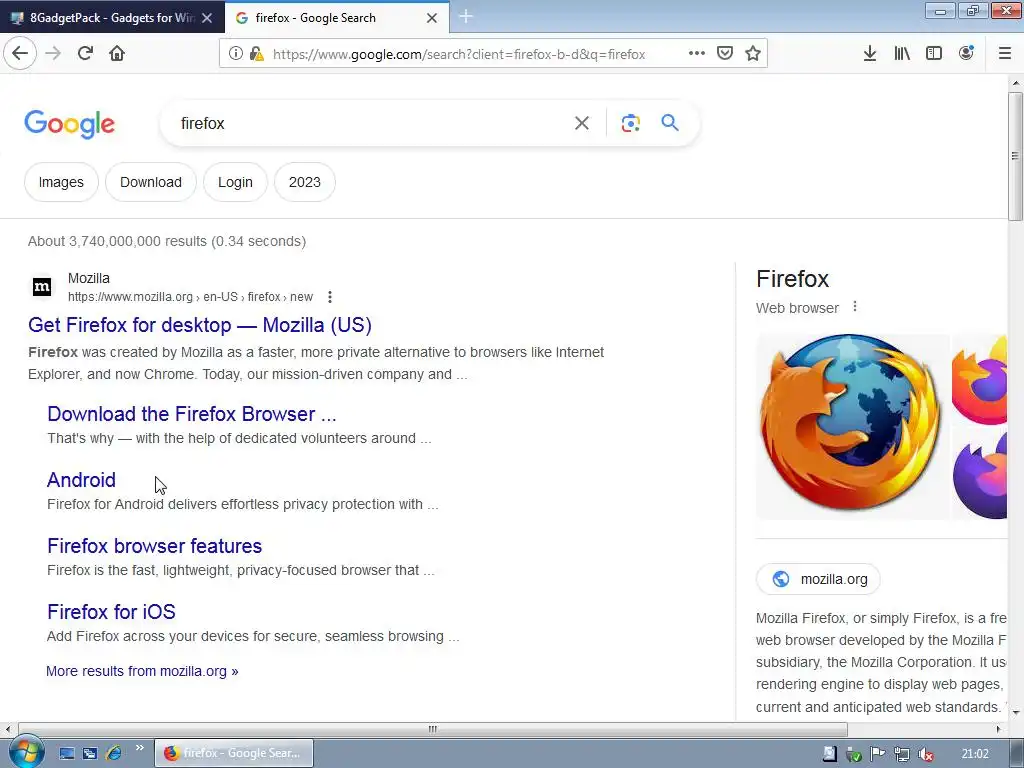Viewport: 1024px width, 768px height.
Task: Open Action Center flag icon
Action: (878, 754)
